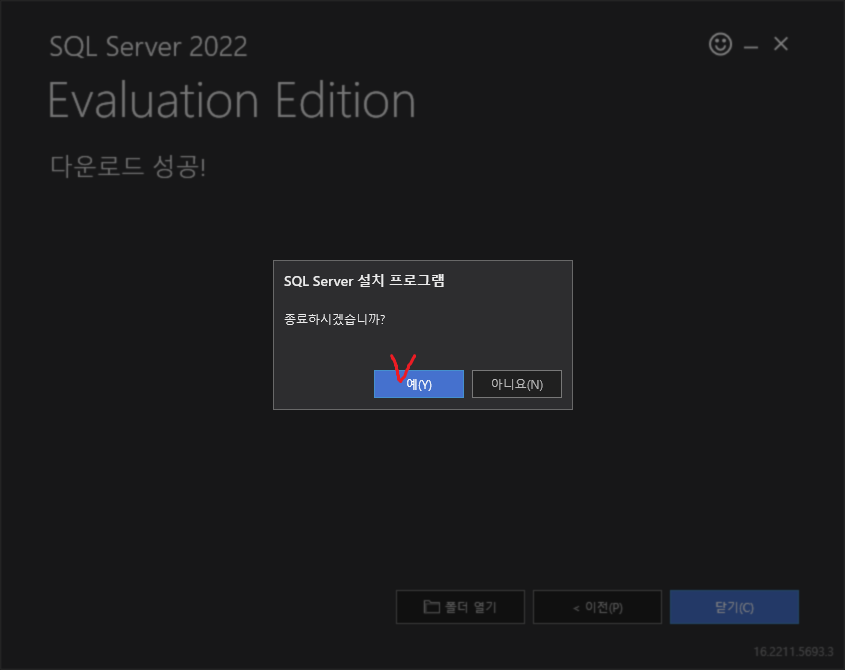
Task: Cancel exit with the 아니요(N) button
Action: click(517, 384)
